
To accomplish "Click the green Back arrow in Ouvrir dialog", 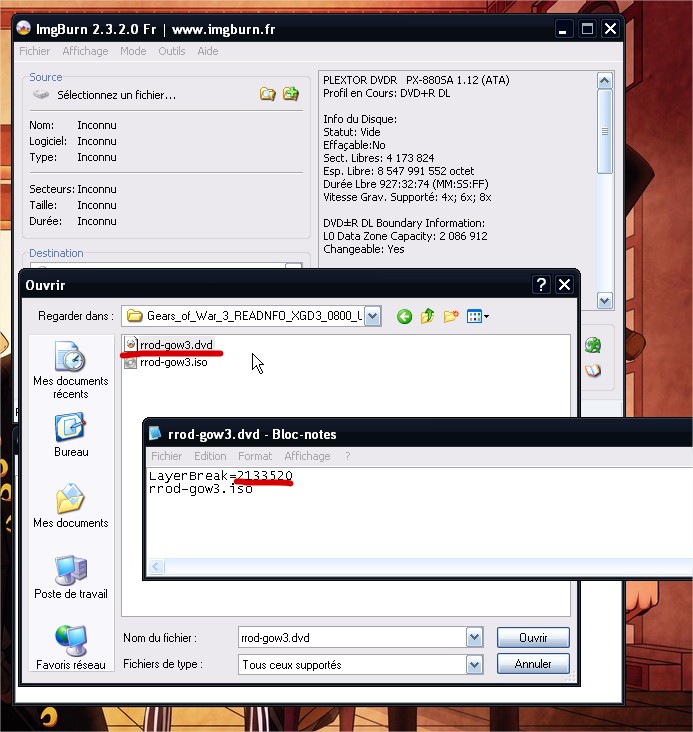I will click(x=404, y=317).
